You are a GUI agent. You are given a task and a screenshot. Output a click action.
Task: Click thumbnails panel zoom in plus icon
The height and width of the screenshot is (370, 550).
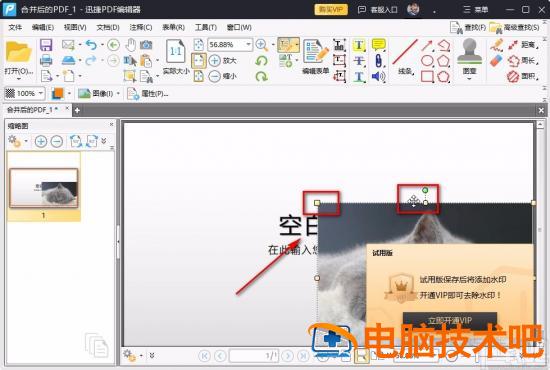41,141
